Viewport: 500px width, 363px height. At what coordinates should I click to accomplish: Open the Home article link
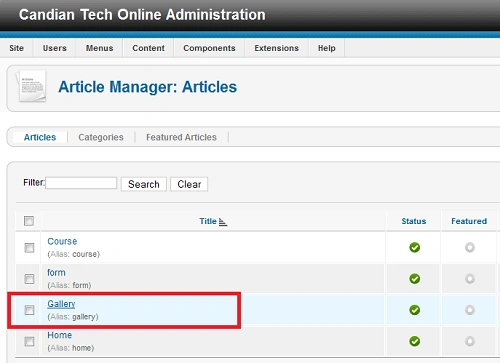pos(60,335)
